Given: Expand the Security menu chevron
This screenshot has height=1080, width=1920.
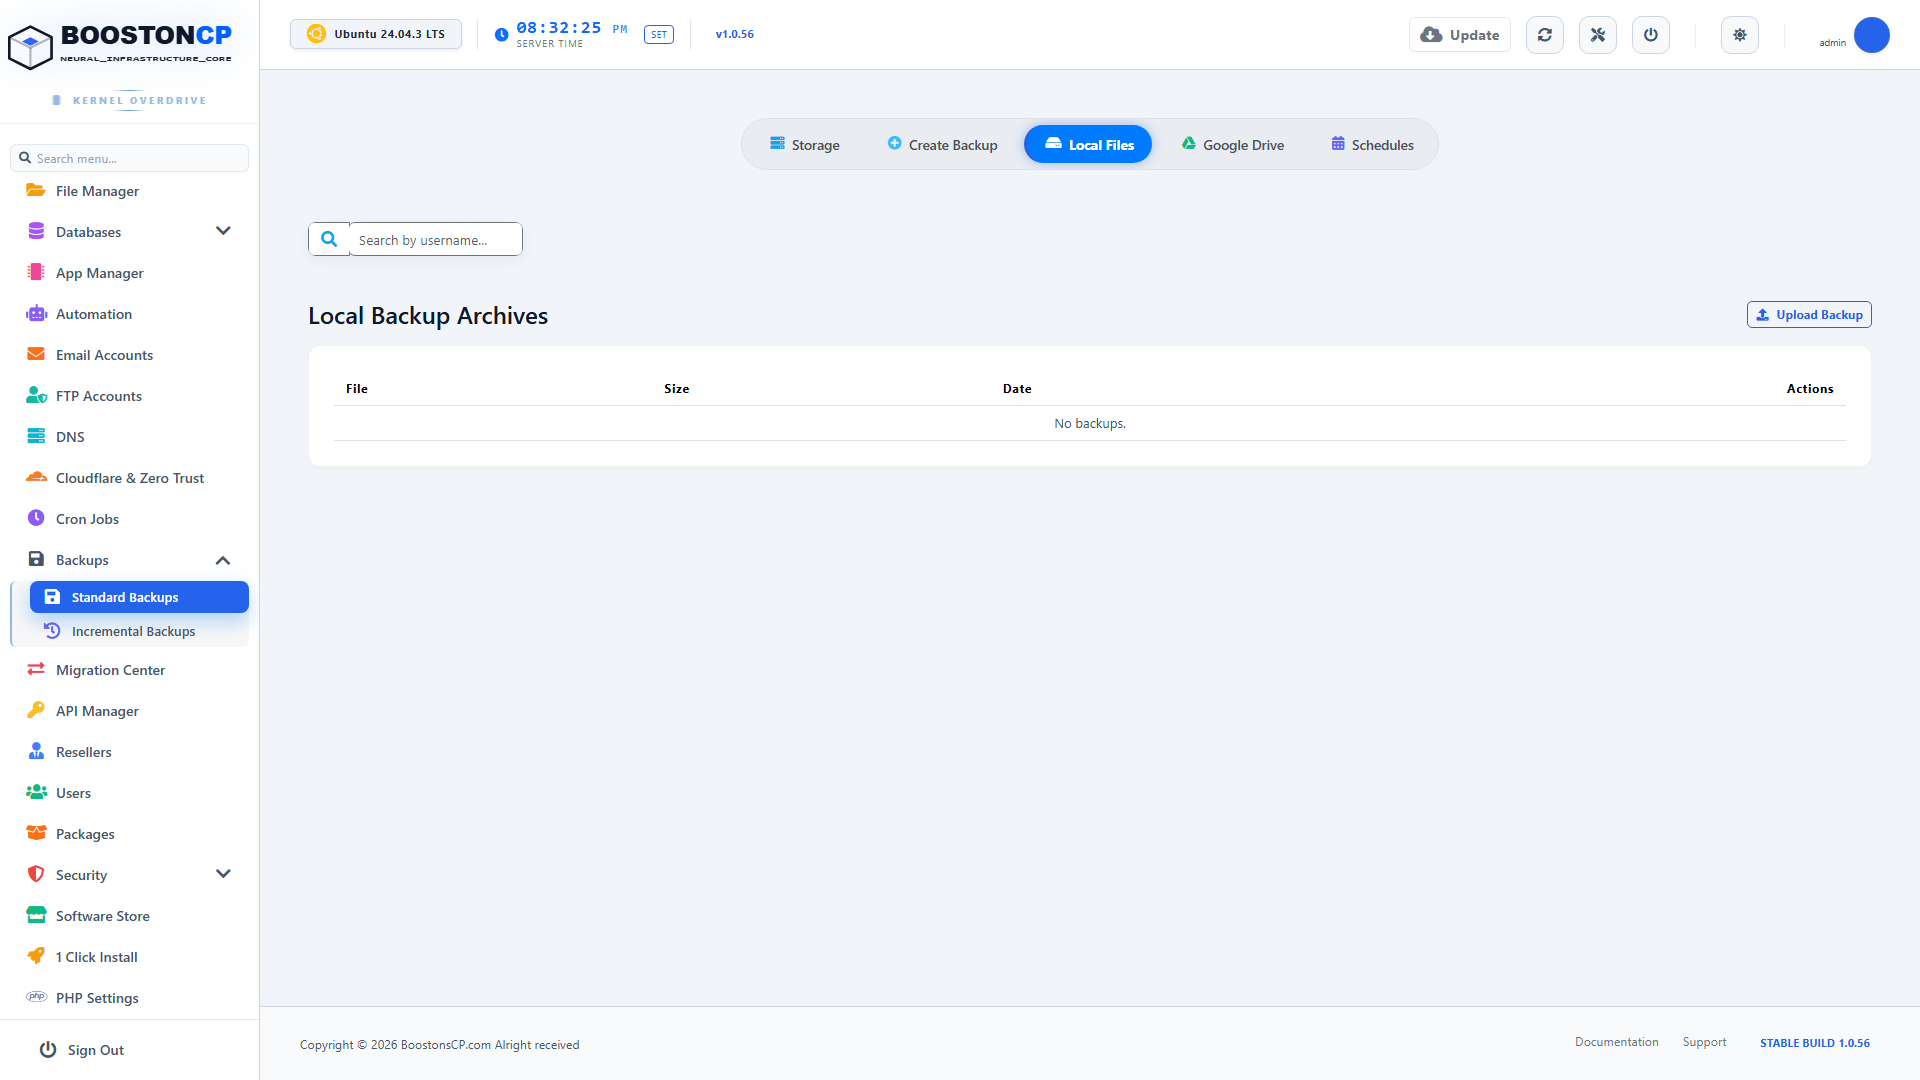Looking at the screenshot, I should (x=223, y=874).
